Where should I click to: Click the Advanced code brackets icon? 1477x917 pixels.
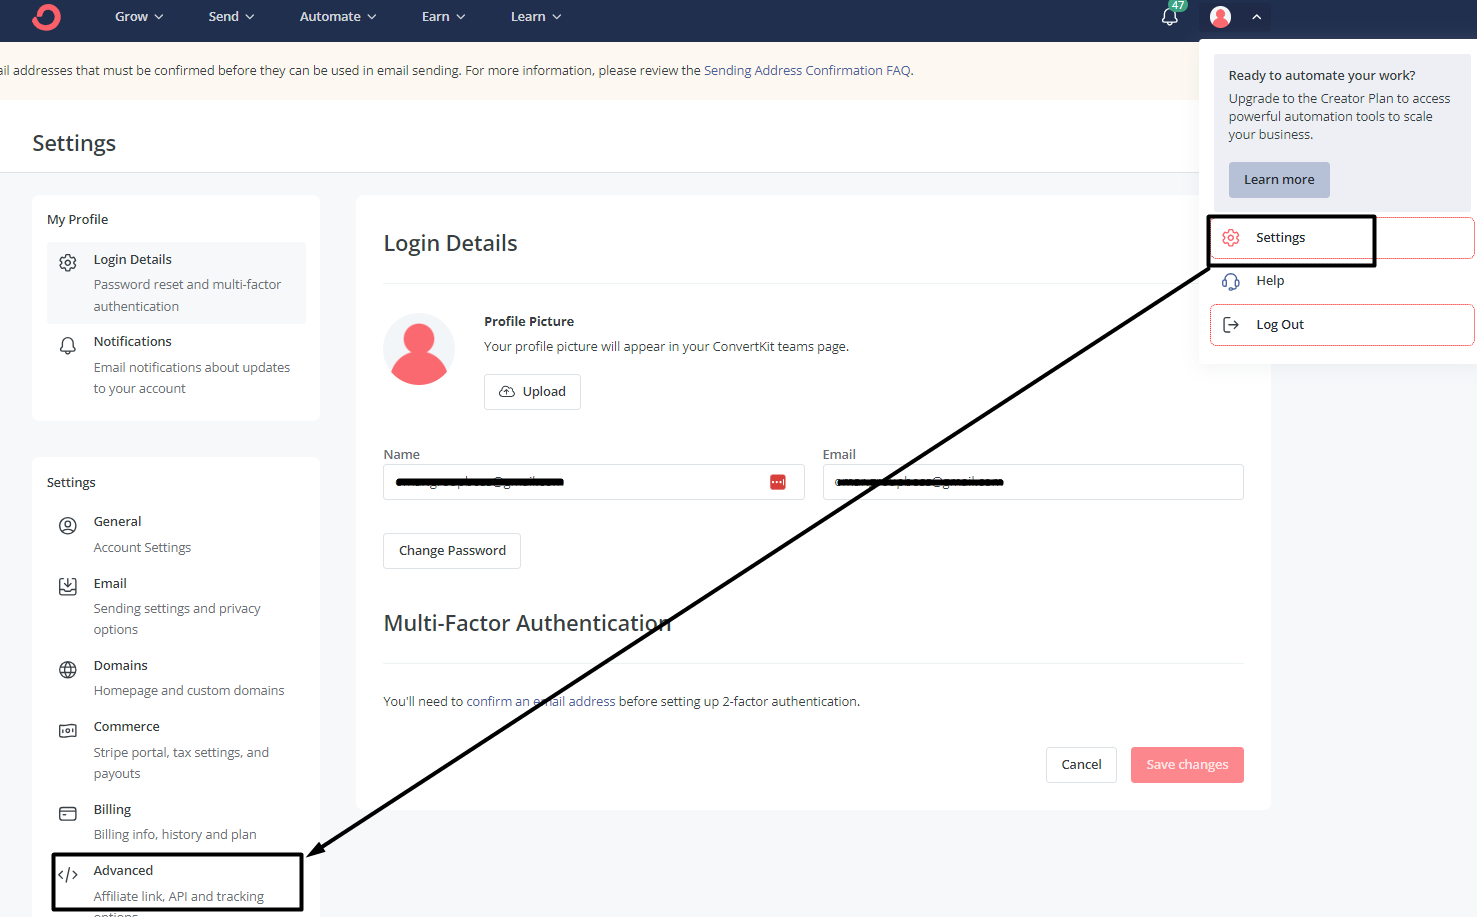(x=68, y=875)
